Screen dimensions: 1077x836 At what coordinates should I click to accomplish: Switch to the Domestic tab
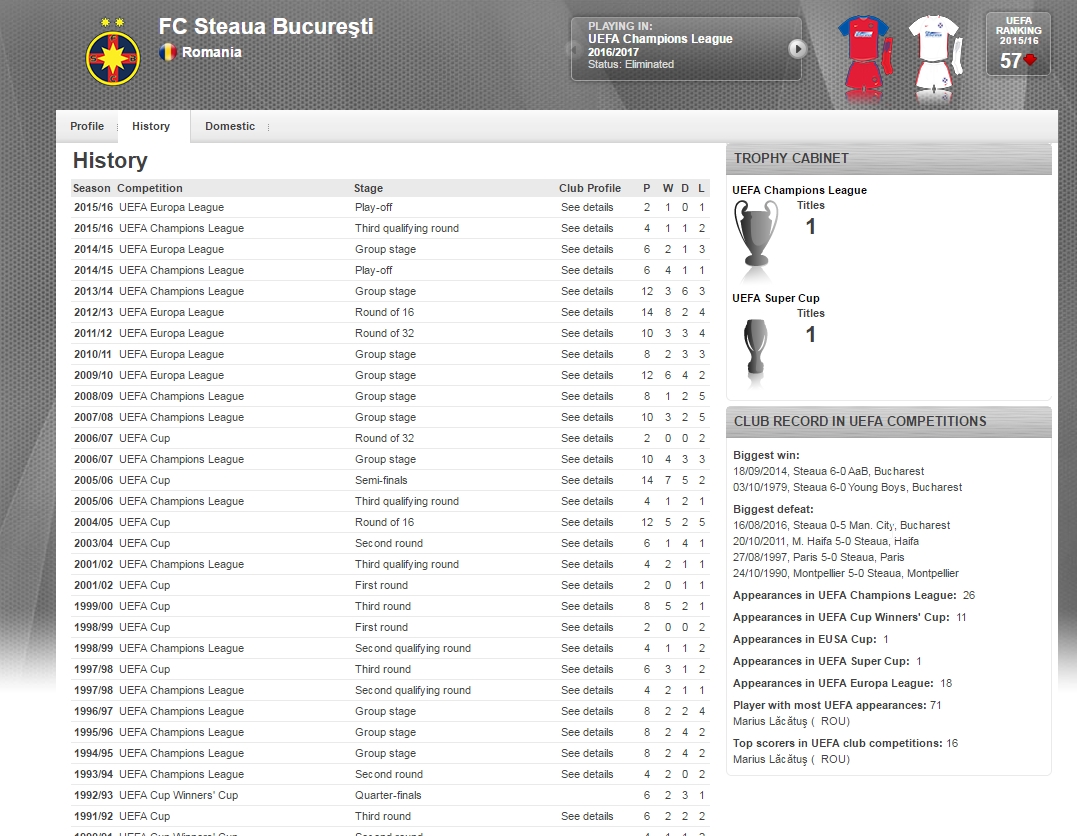[230, 126]
